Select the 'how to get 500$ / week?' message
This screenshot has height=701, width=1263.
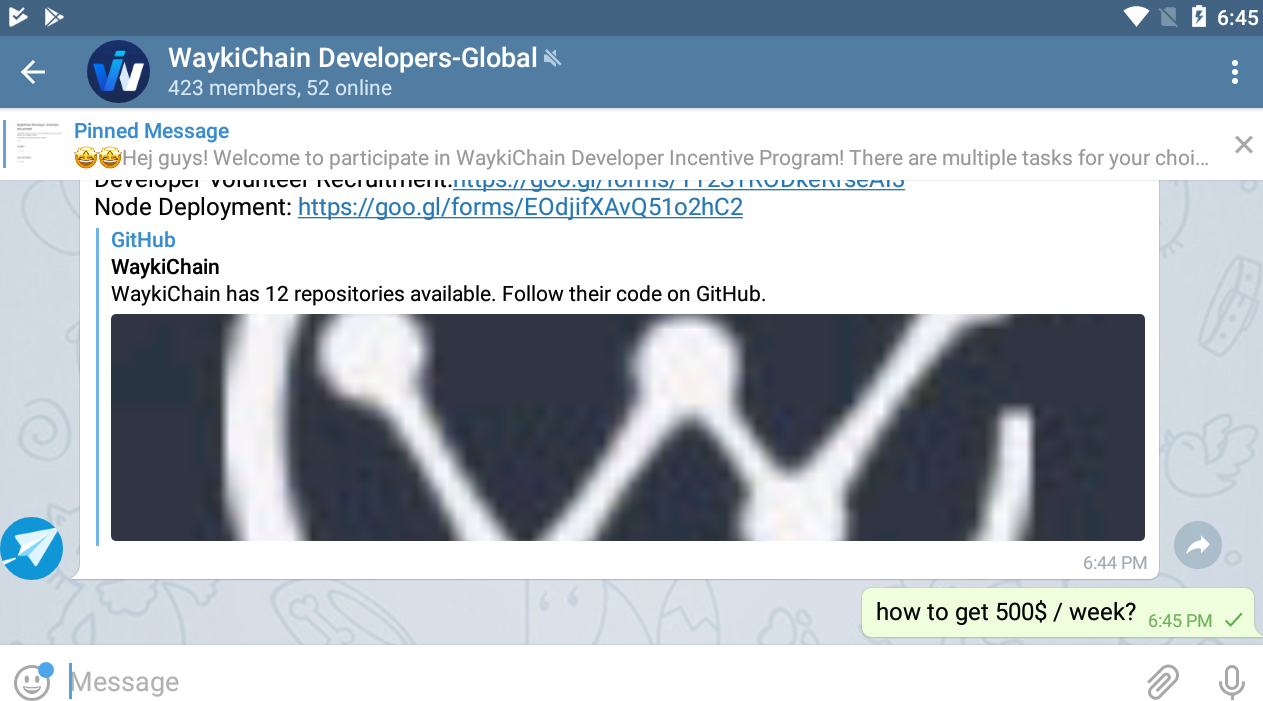click(x=1057, y=612)
